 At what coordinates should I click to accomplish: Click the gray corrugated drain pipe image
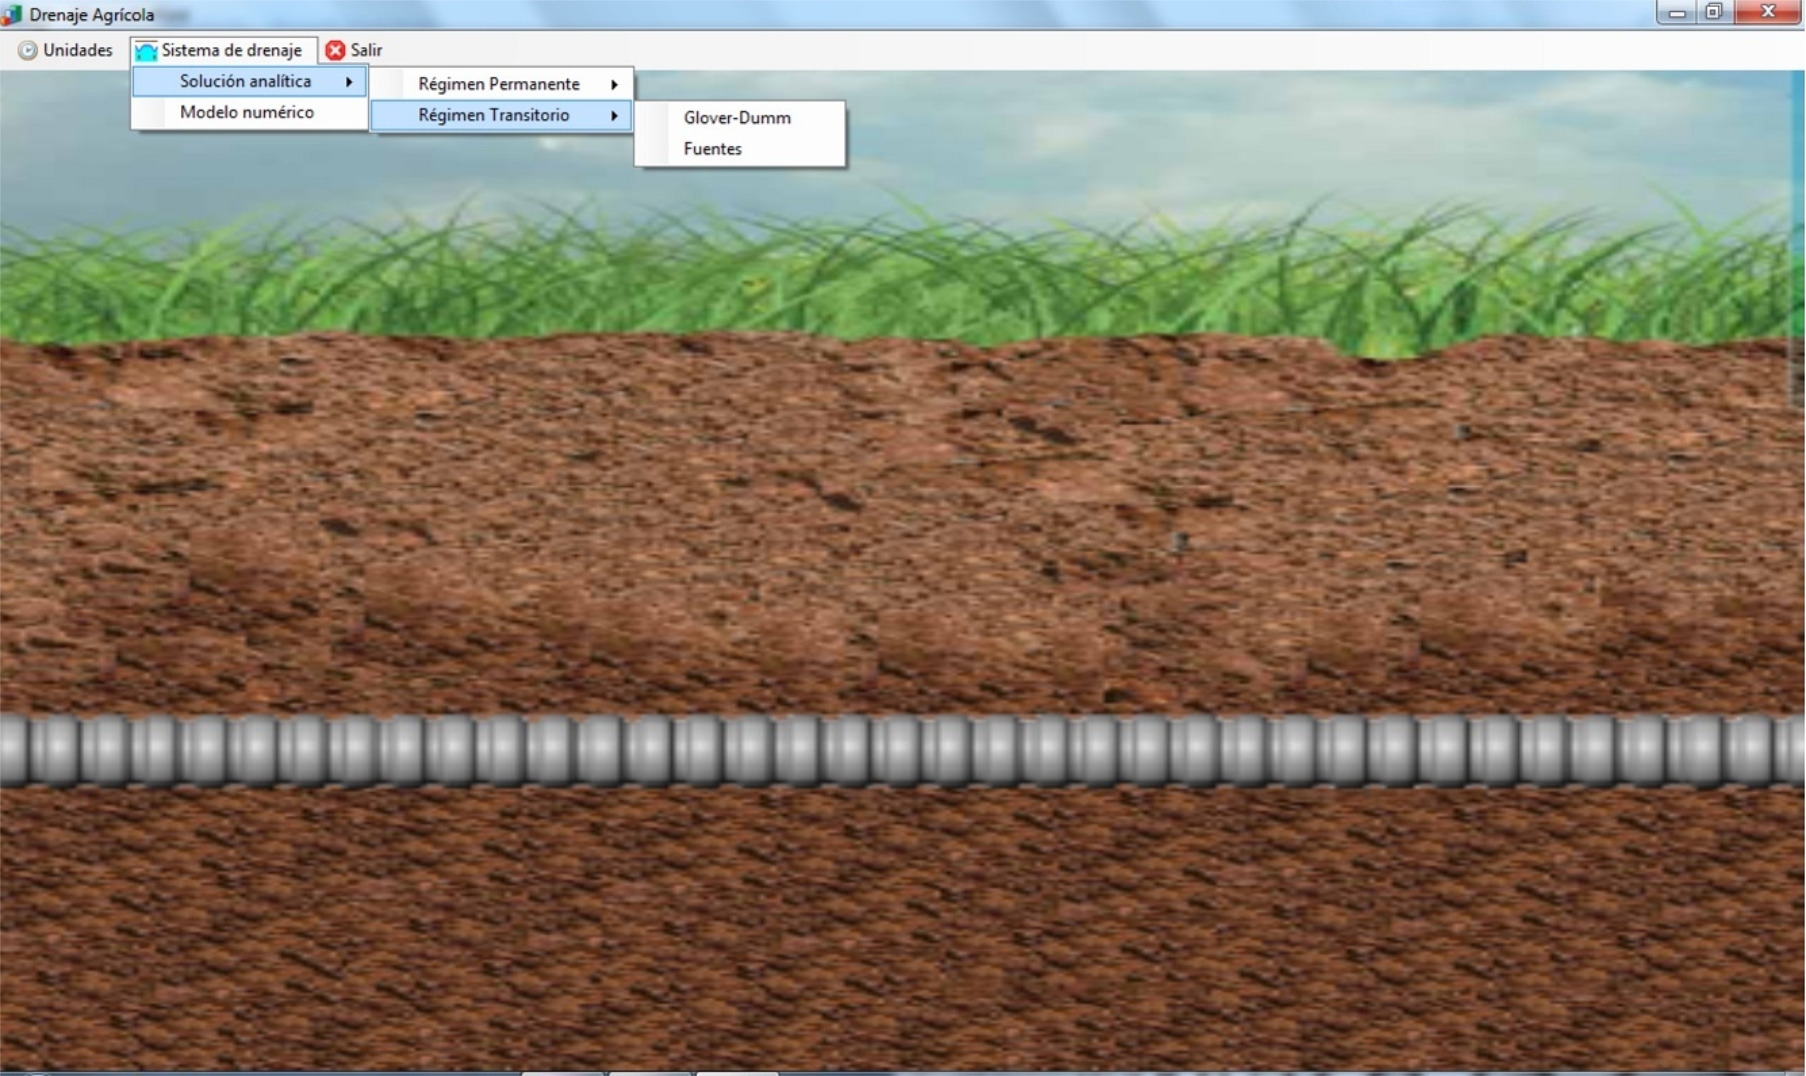click(900, 750)
